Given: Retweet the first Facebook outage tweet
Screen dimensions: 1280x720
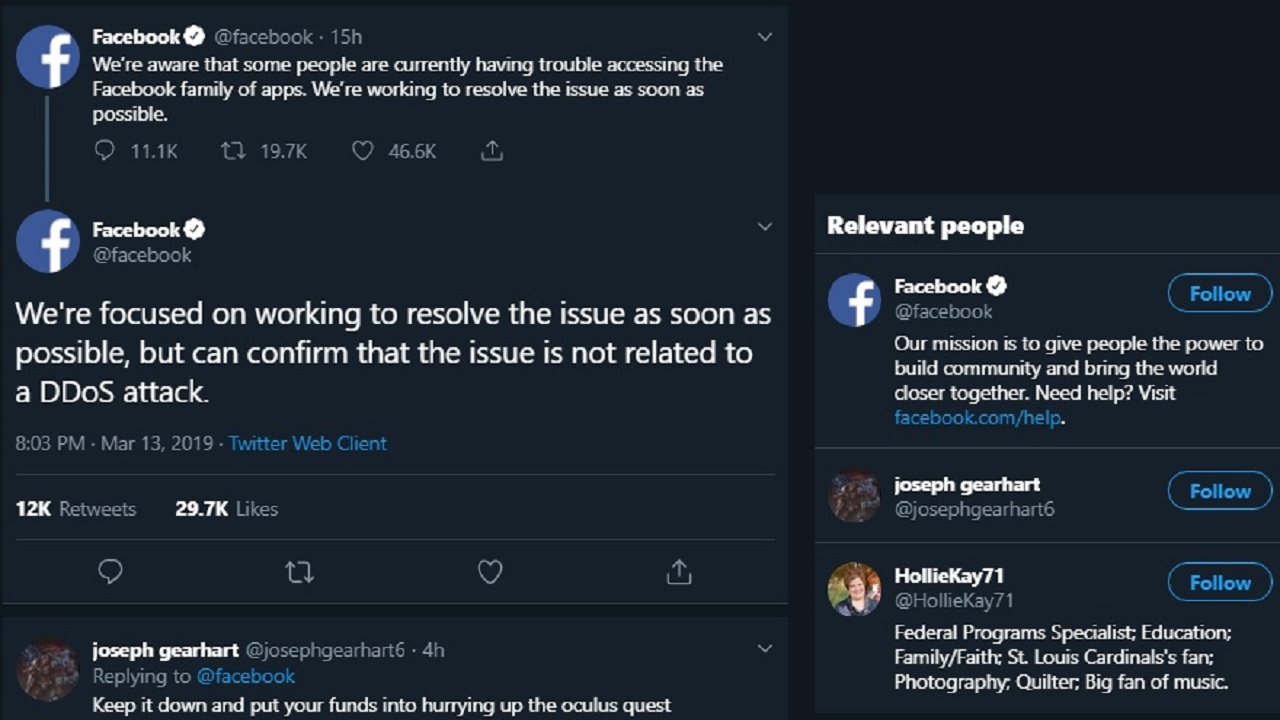Looking at the screenshot, I should tap(233, 151).
